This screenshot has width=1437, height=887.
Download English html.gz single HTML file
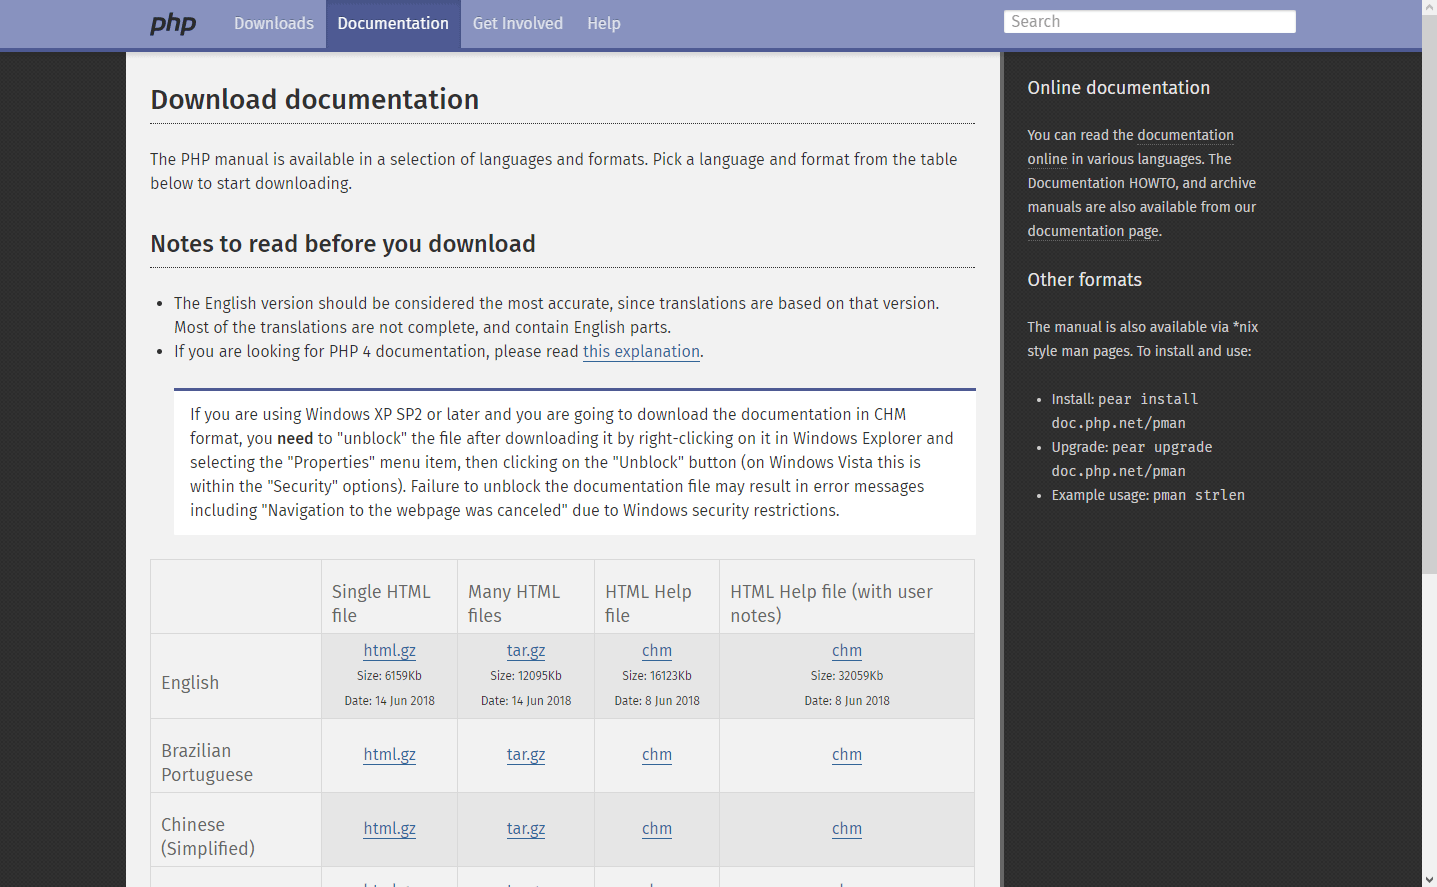tap(390, 650)
